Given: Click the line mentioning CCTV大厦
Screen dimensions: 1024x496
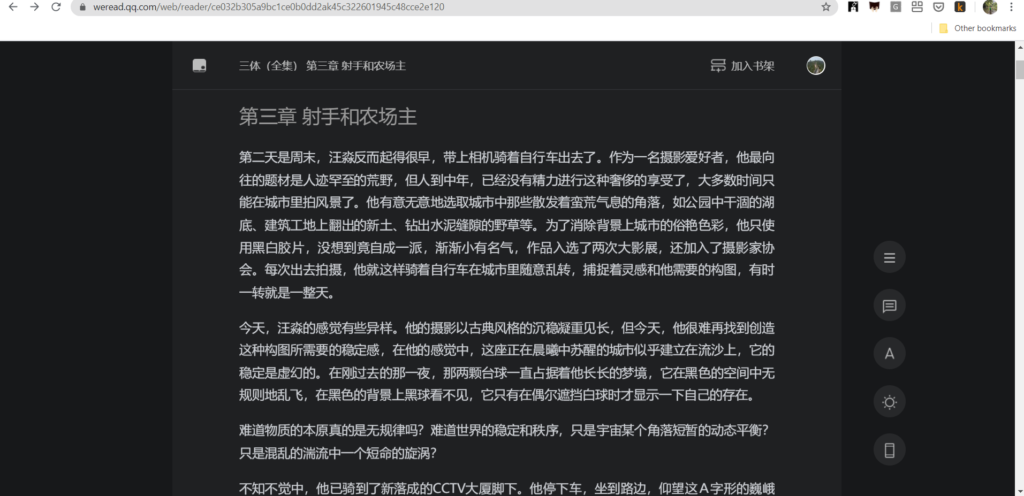Looking at the screenshot, I should [x=507, y=488].
